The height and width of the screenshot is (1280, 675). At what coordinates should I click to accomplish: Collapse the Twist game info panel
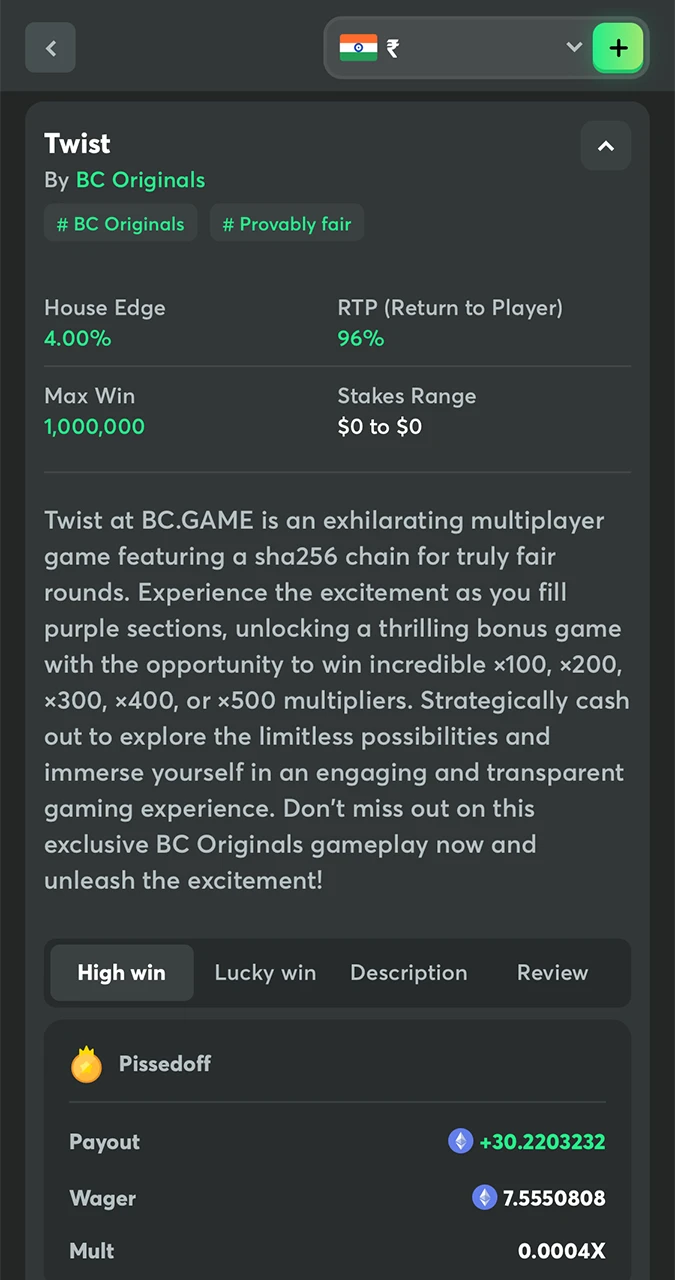coord(606,146)
